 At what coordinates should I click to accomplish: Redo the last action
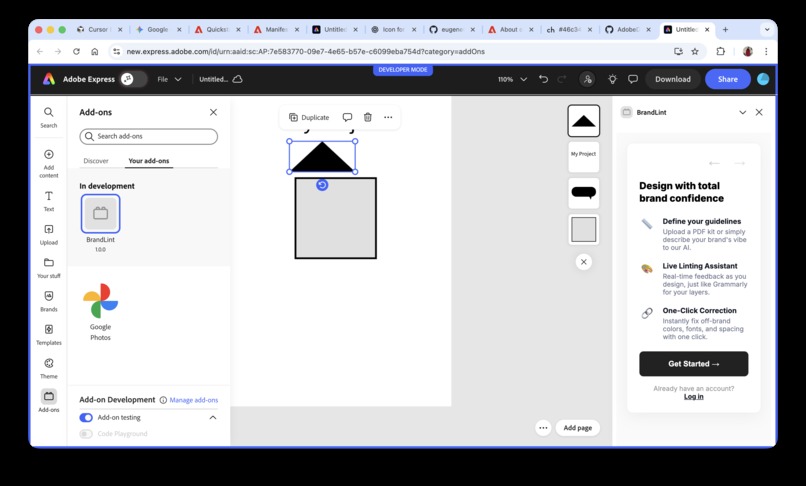coord(562,79)
